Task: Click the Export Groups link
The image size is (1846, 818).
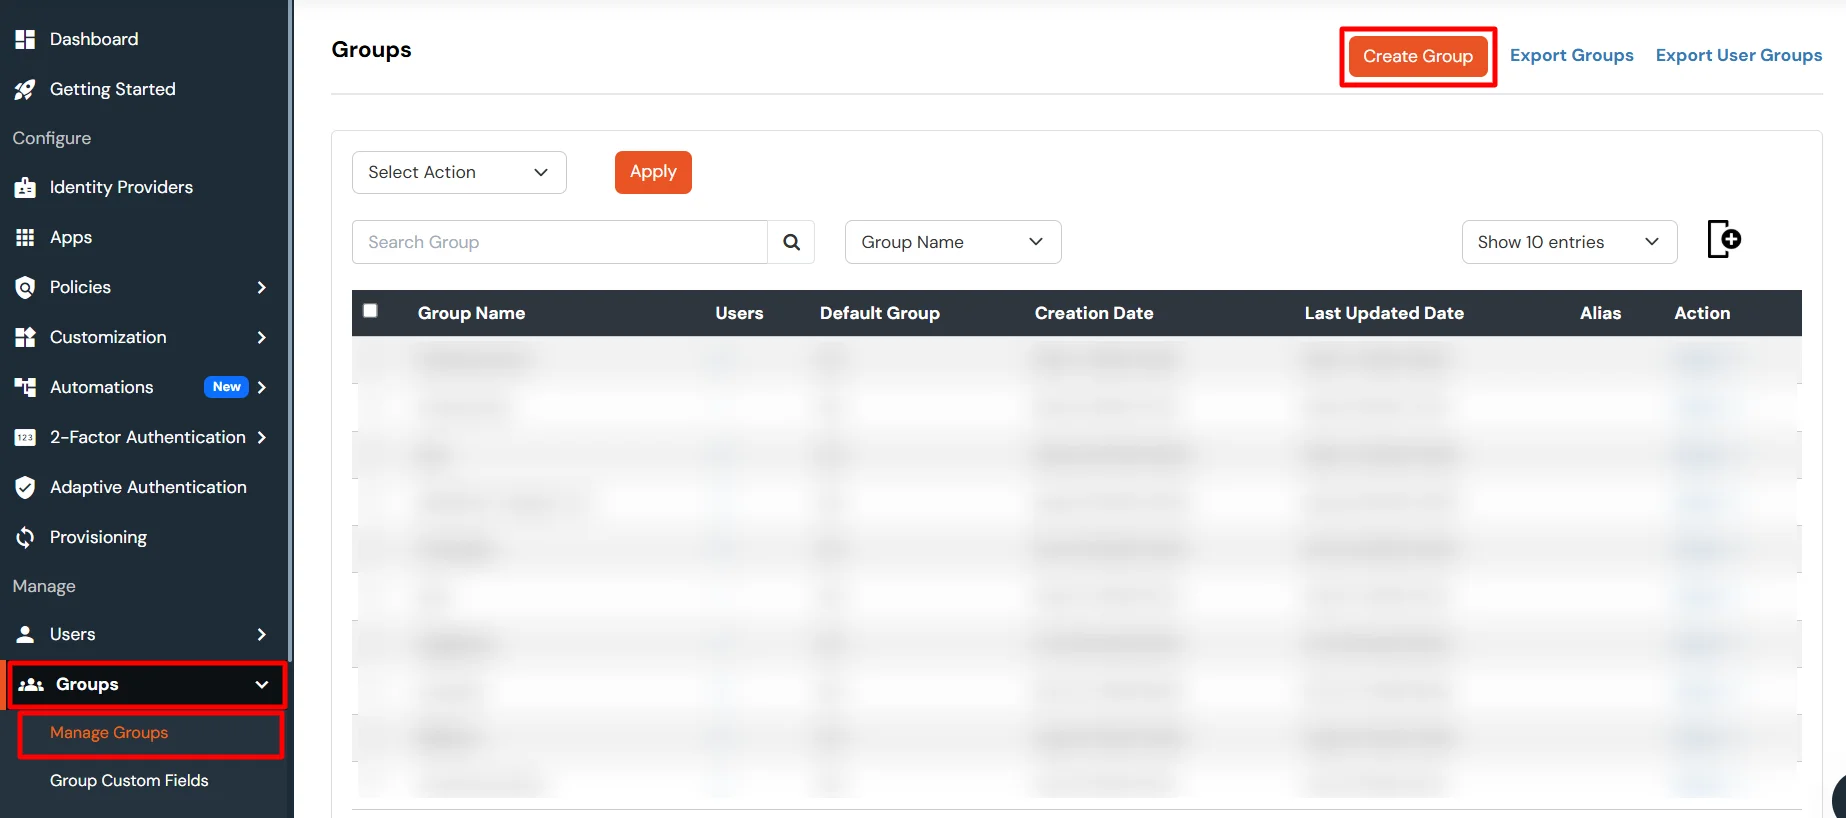Action: tap(1571, 56)
